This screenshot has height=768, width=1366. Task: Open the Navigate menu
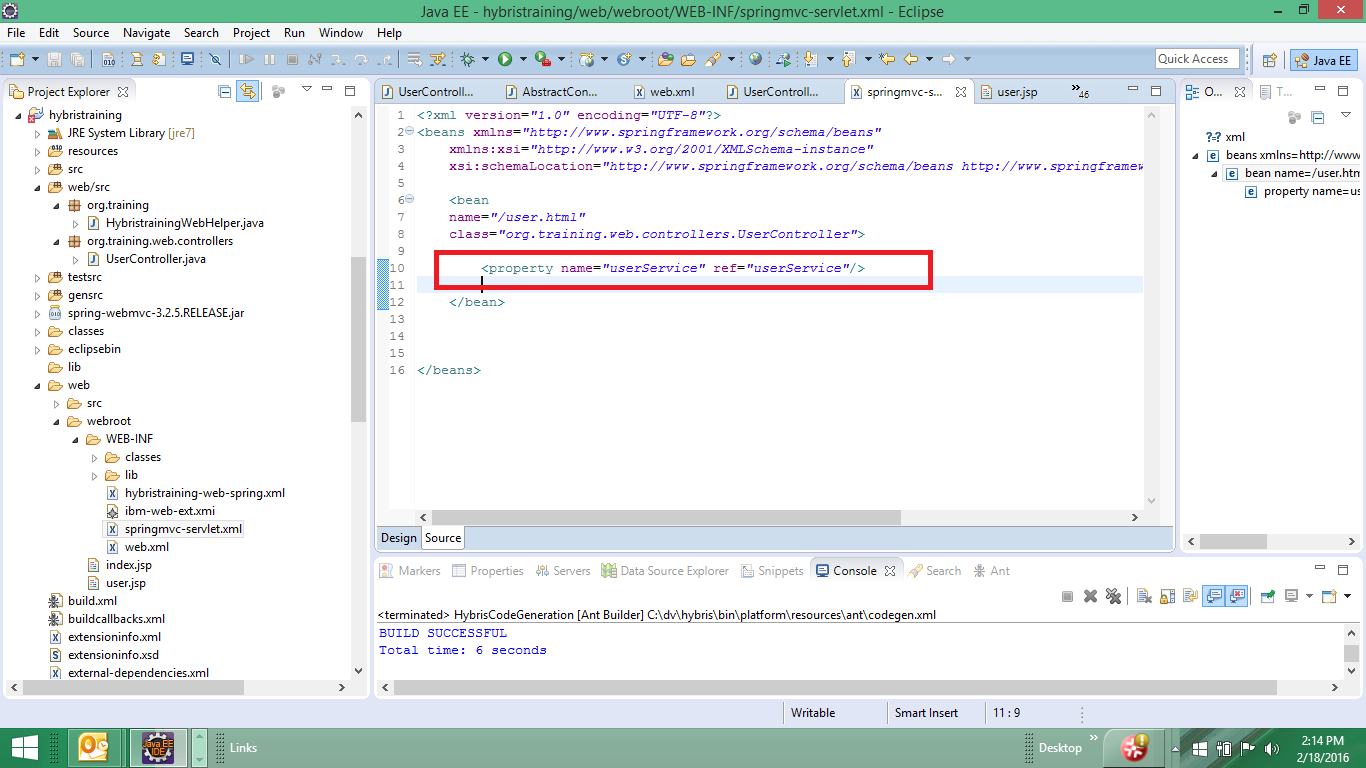(x=146, y=32)
